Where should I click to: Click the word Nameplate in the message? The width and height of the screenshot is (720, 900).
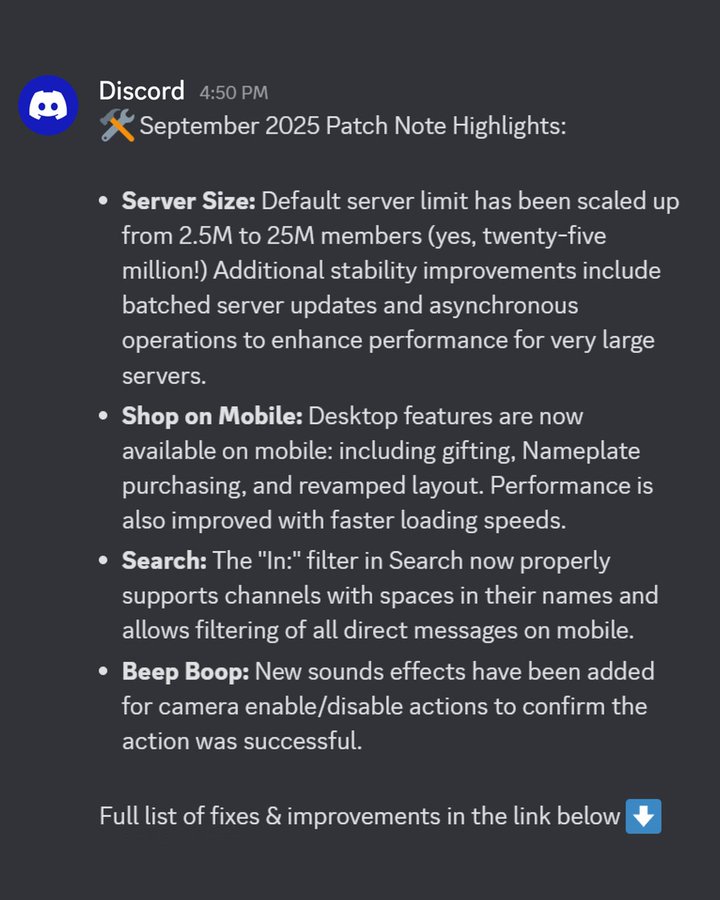(x=579, y=452)
